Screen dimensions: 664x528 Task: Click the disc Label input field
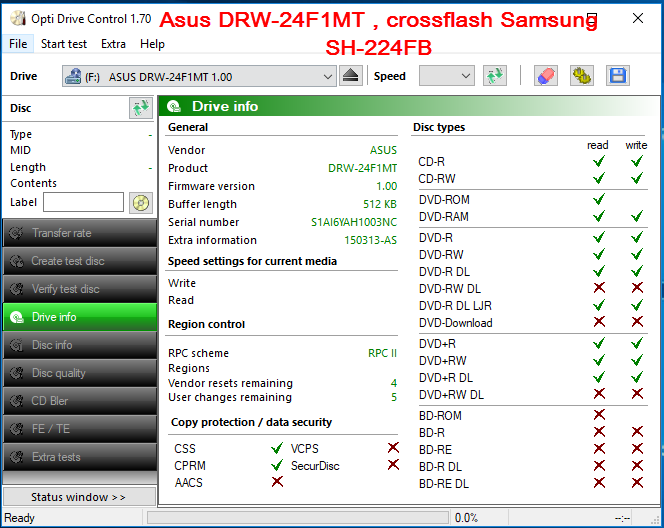pos(83,202)
